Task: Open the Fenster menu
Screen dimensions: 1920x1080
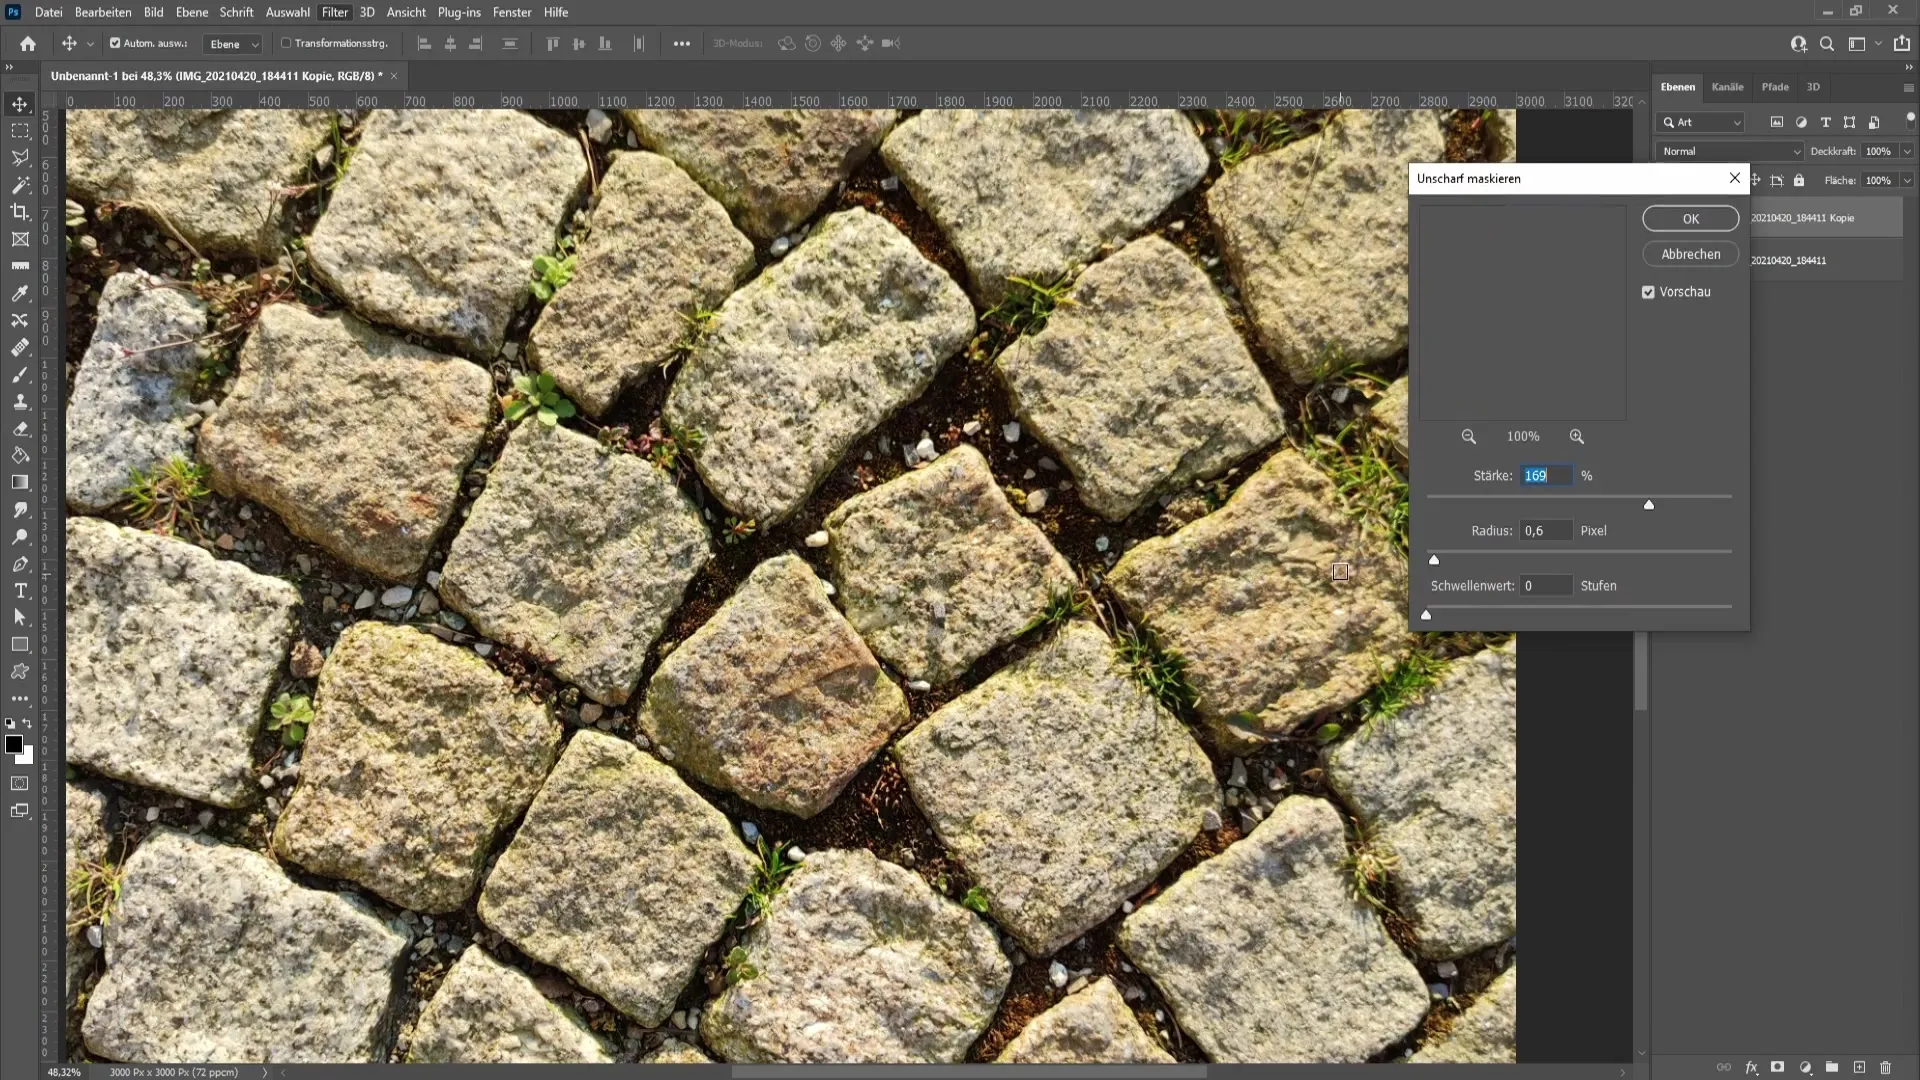Action: (513, 12)
